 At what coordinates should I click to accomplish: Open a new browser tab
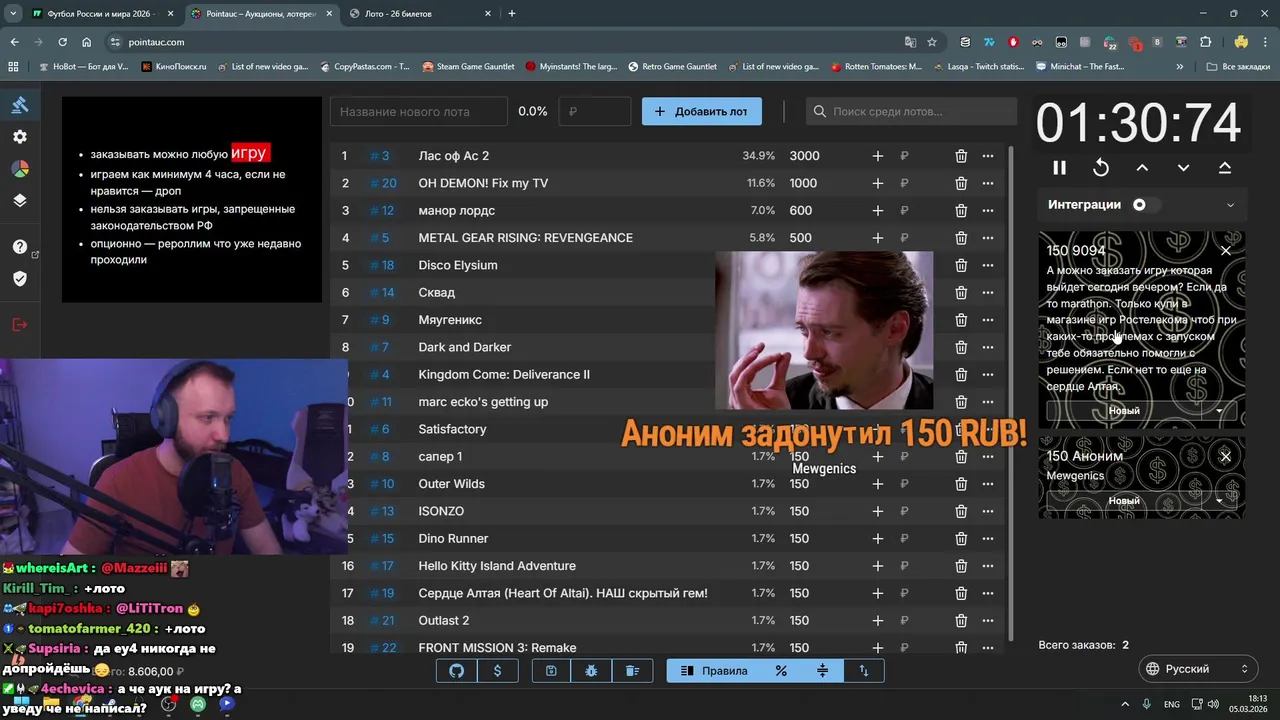[x=512, y=14]
